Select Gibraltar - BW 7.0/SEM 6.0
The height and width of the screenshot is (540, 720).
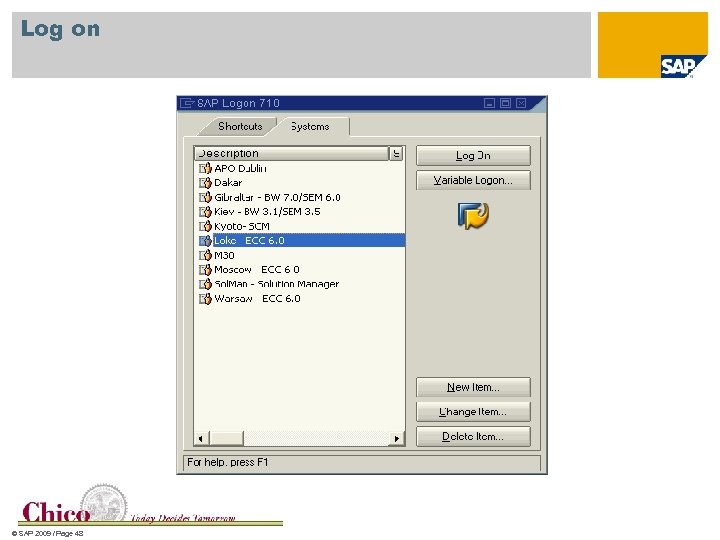300,197
